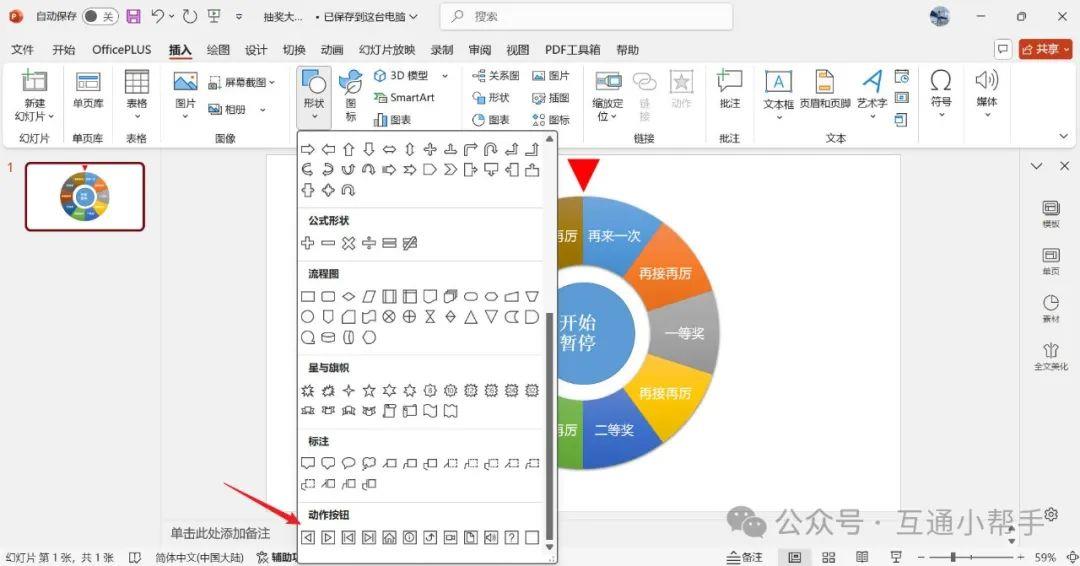Click the zoom slider handle
Image resolution: width=1080 pixels, height=566 pixels.
point(953,557)
